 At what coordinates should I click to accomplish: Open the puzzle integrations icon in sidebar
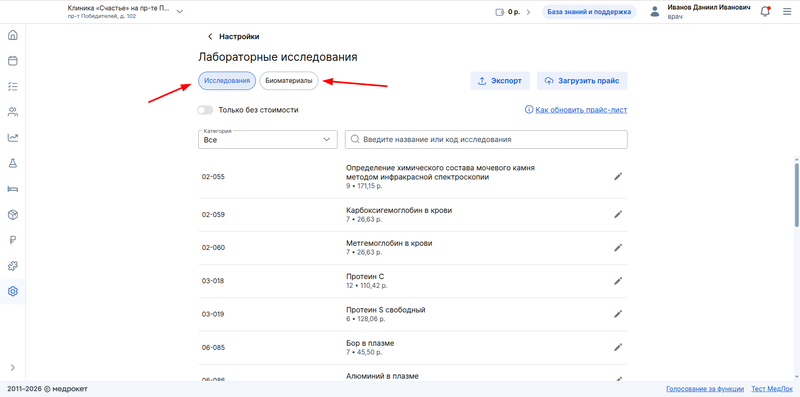pyautogui.click(x=13, y=266)
